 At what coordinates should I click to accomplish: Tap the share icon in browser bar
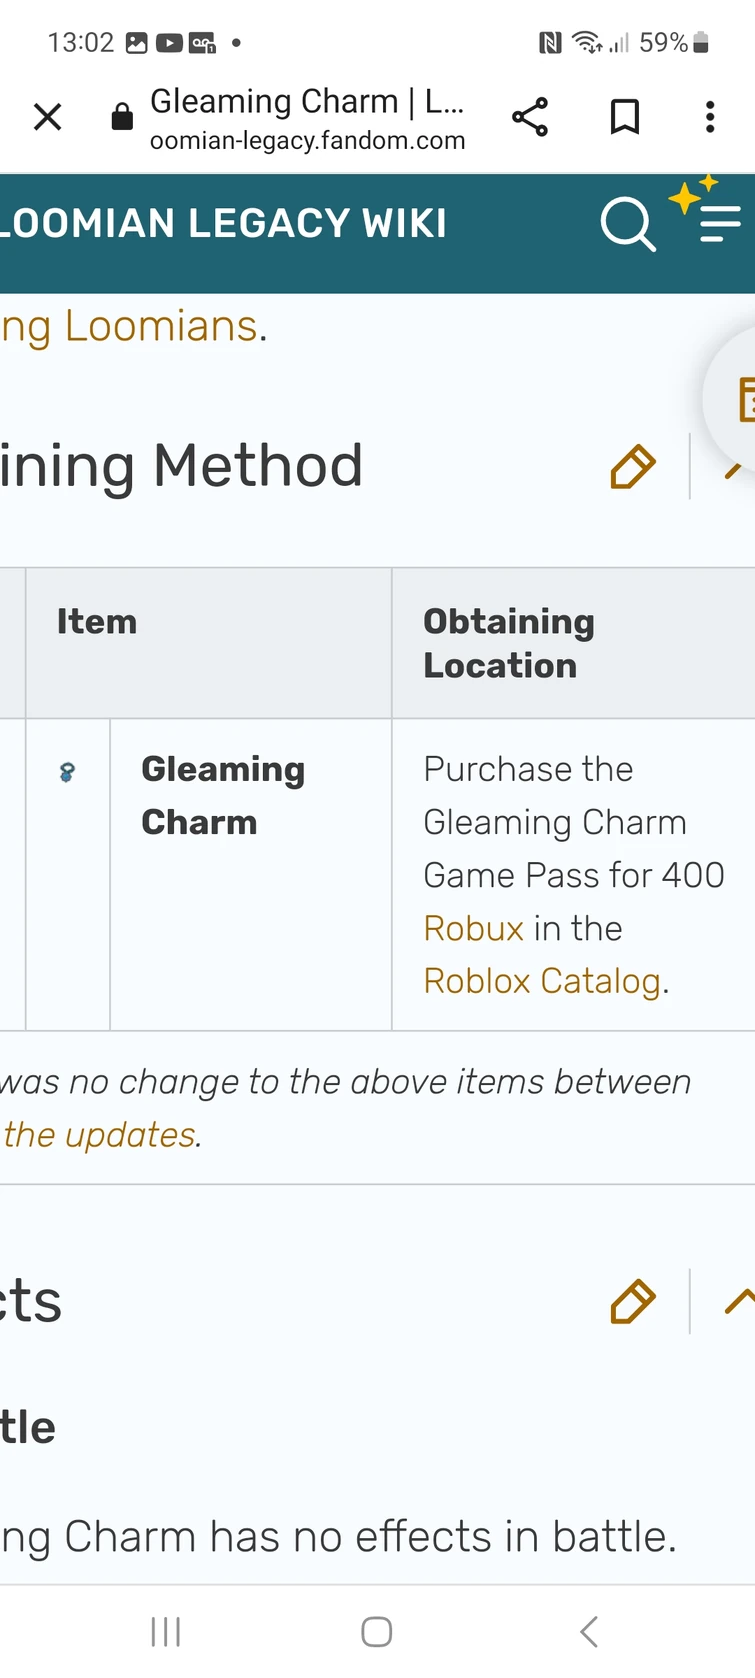[530, 117]
